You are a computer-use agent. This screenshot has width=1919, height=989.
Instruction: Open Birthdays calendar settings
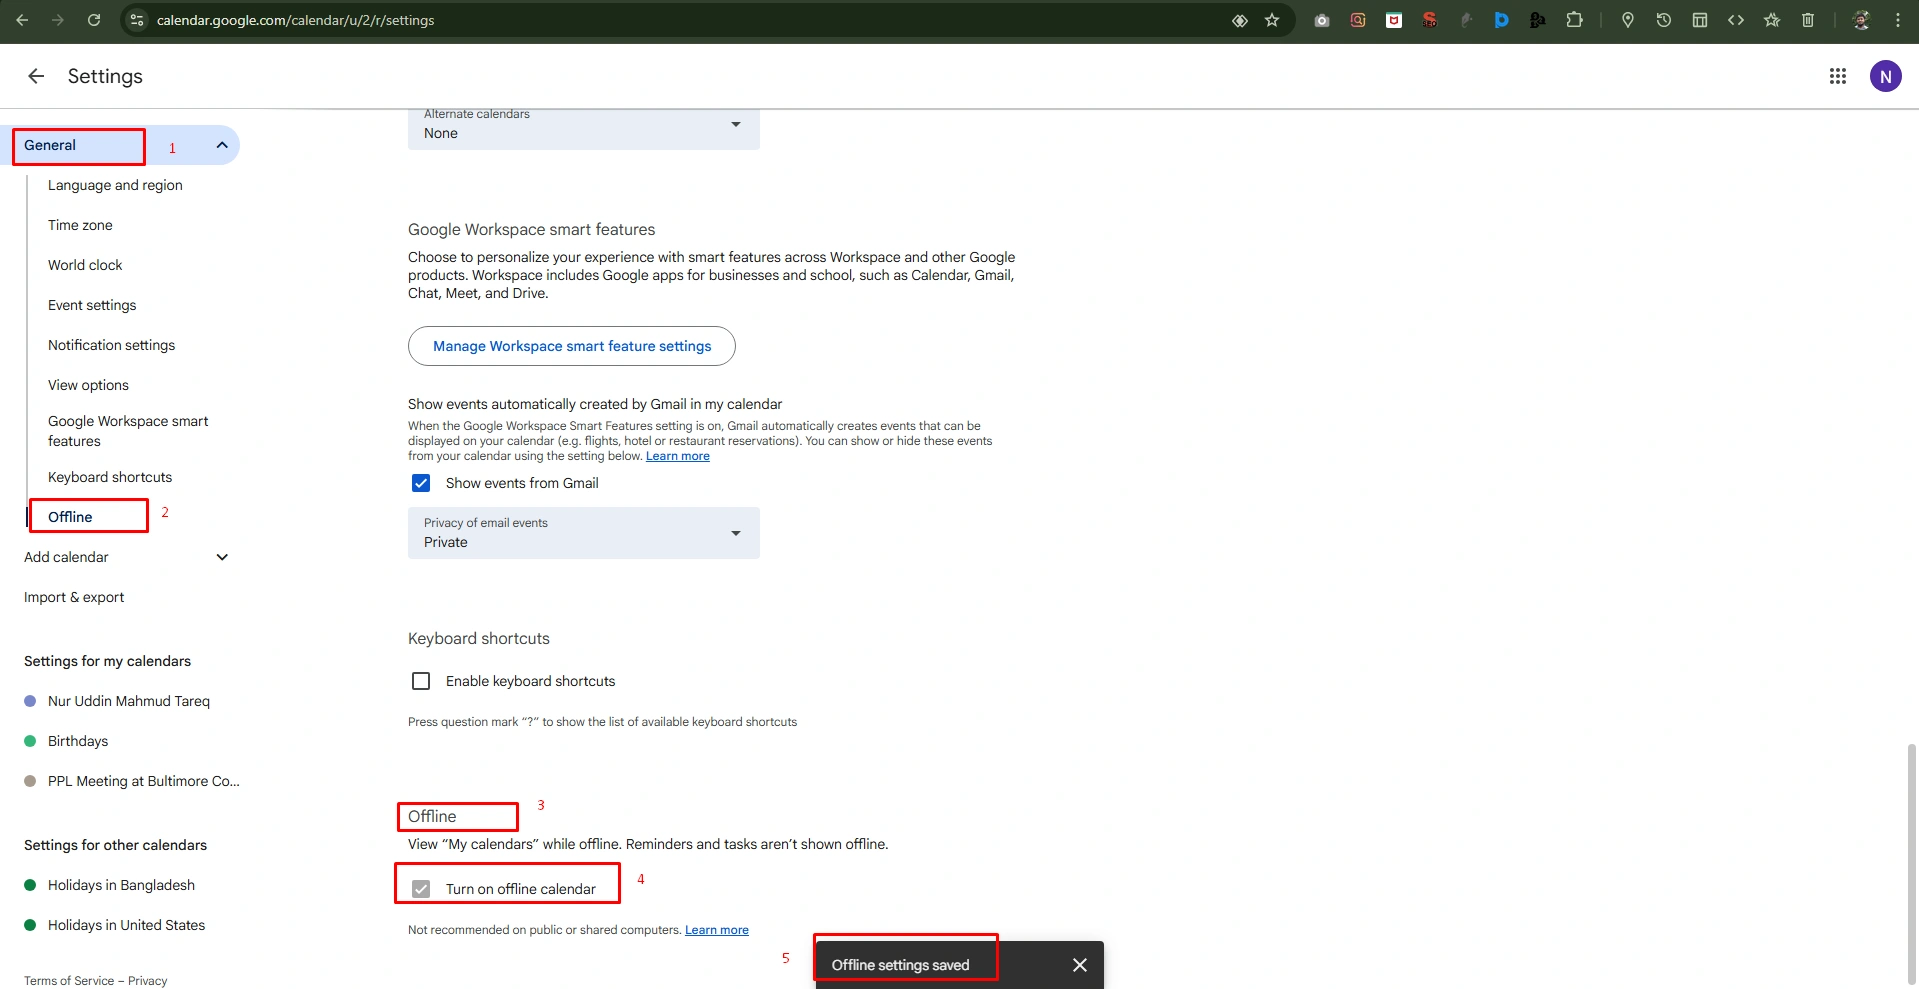pos(78,741)
